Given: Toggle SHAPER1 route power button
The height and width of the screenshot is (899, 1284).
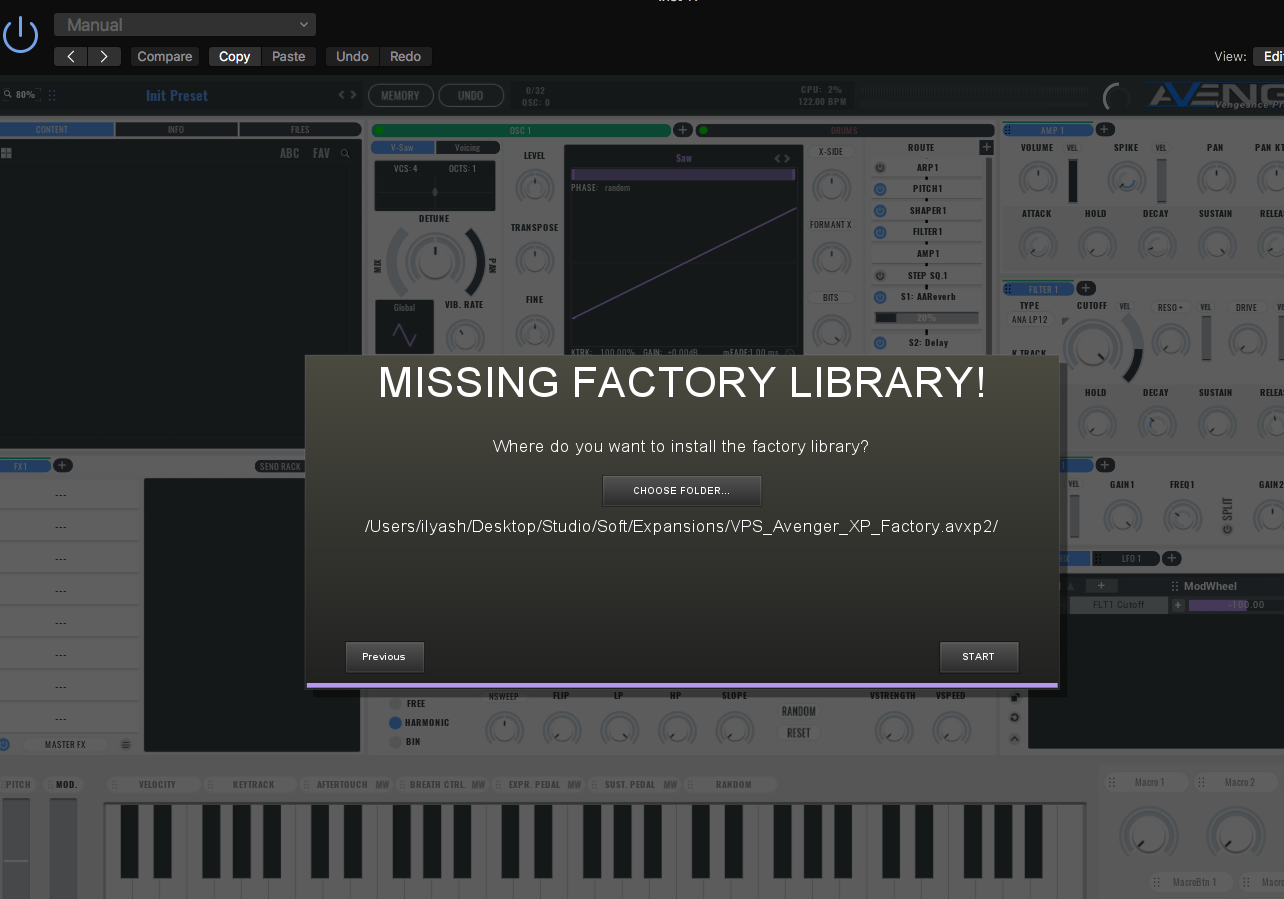Looking at the screenshot, I should (x=880, y=211).
